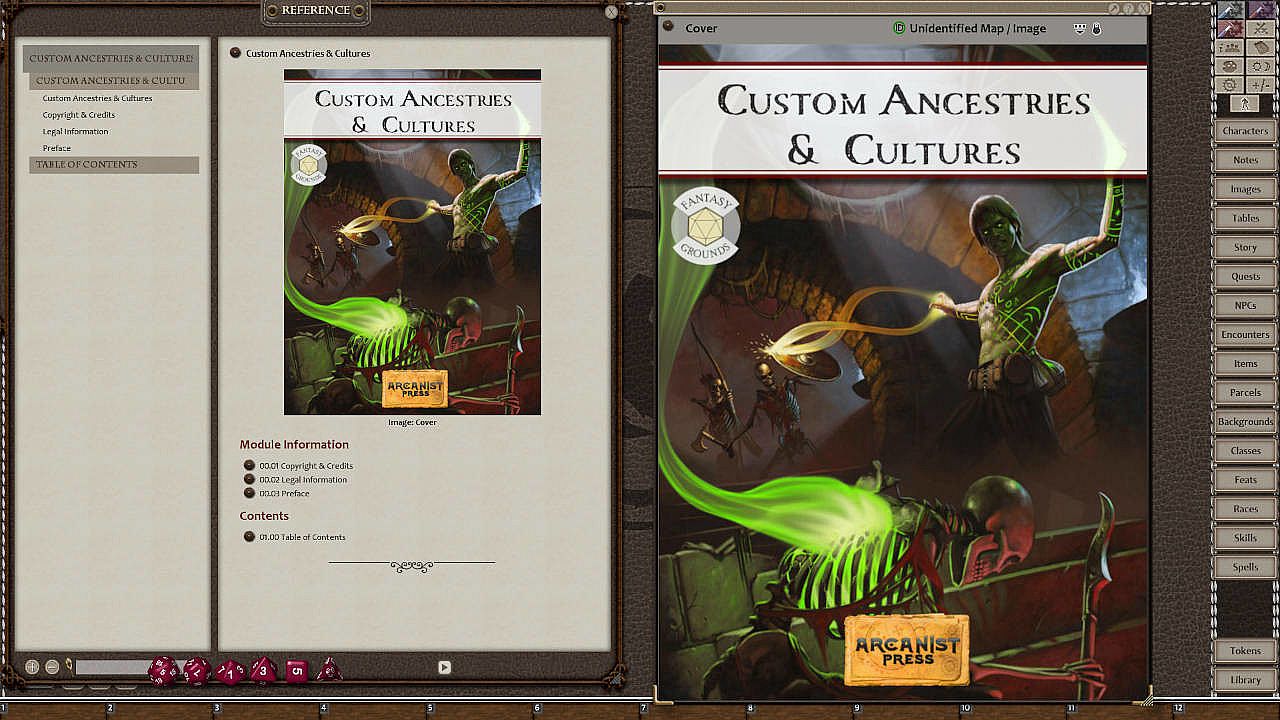Open the gear options icon
This screenshot has height=720, width=1280.
1230,85
